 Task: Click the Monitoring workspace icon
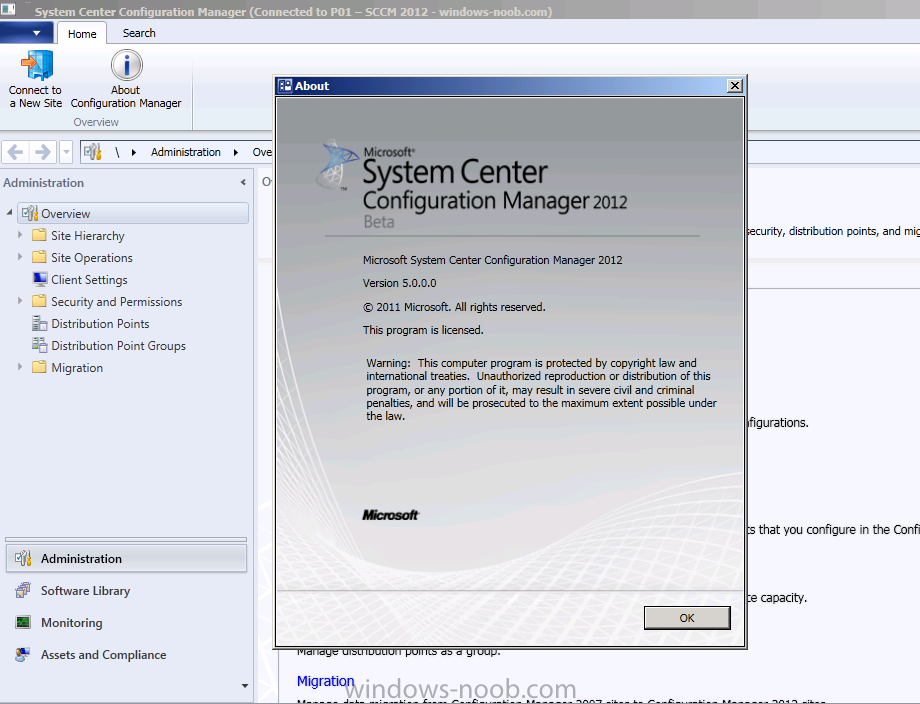[x=23, y=622]
